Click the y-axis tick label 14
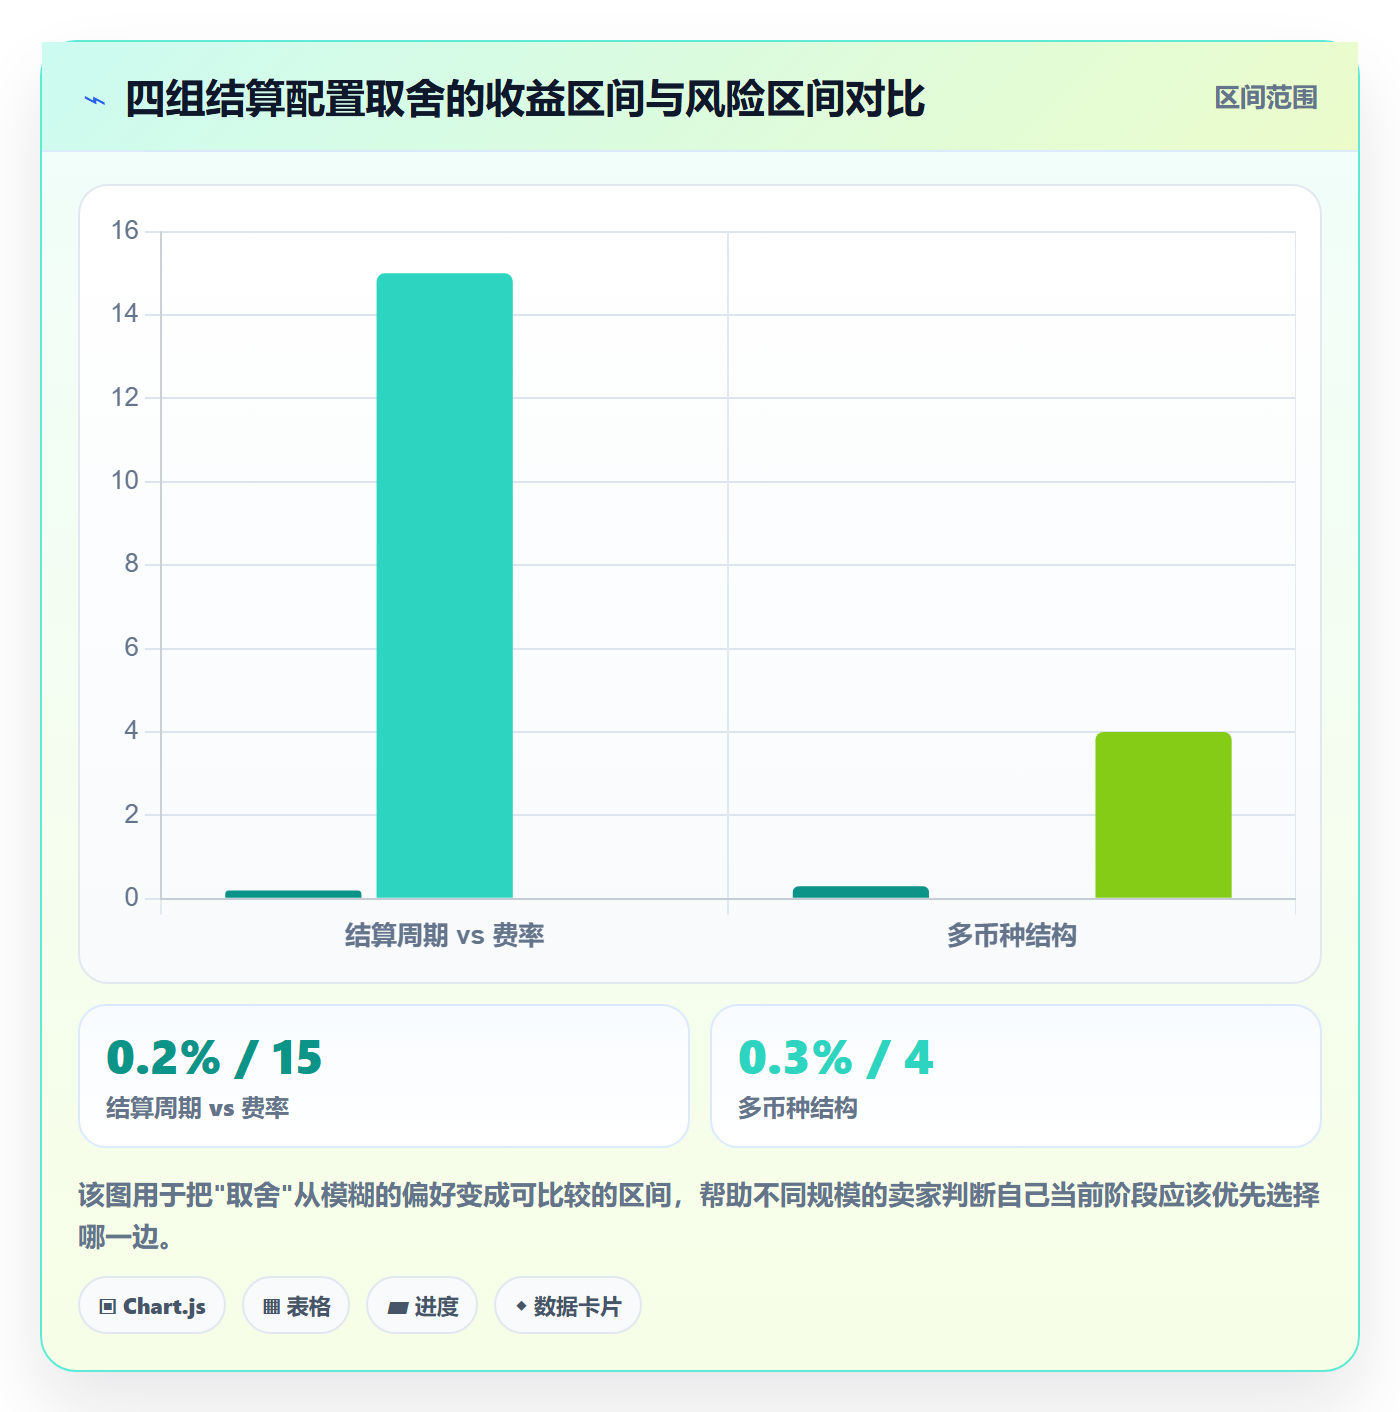This screenshot has width=1400, height=1412. pyautogui.click(x=125, y=314)
